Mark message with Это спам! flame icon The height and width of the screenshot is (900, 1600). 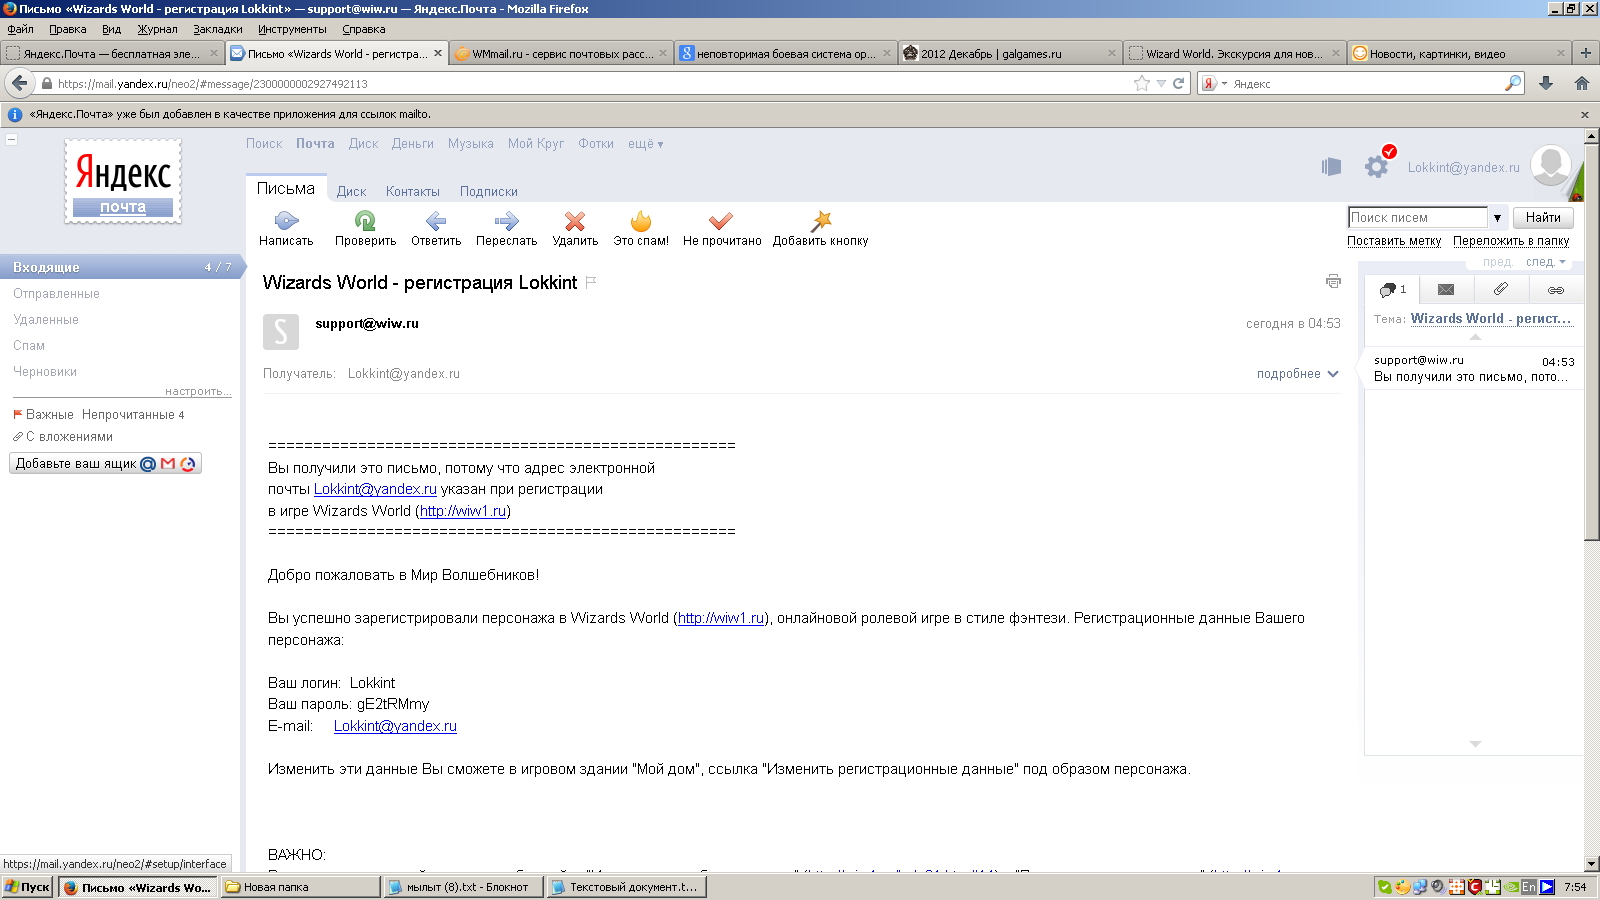(641, 221)
